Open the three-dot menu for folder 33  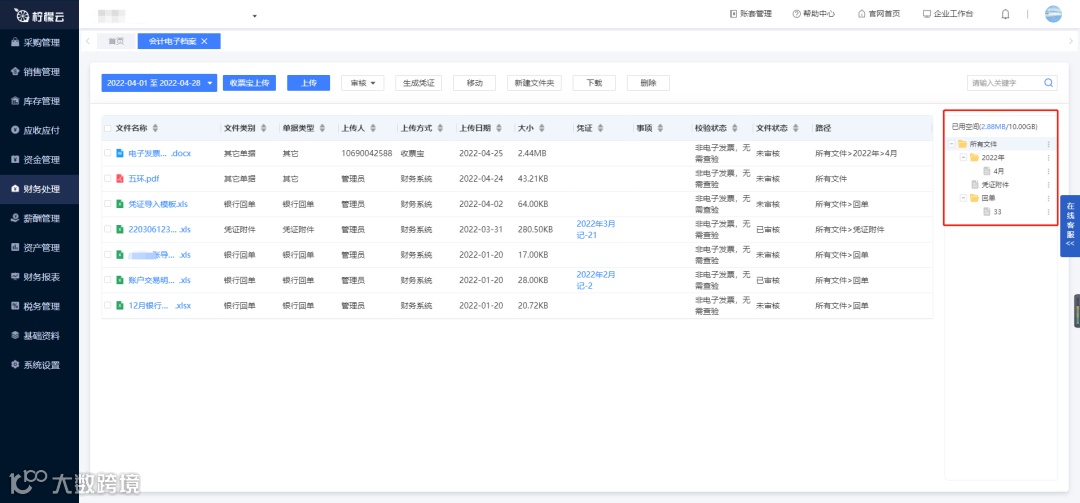[x=1048, y=212]
